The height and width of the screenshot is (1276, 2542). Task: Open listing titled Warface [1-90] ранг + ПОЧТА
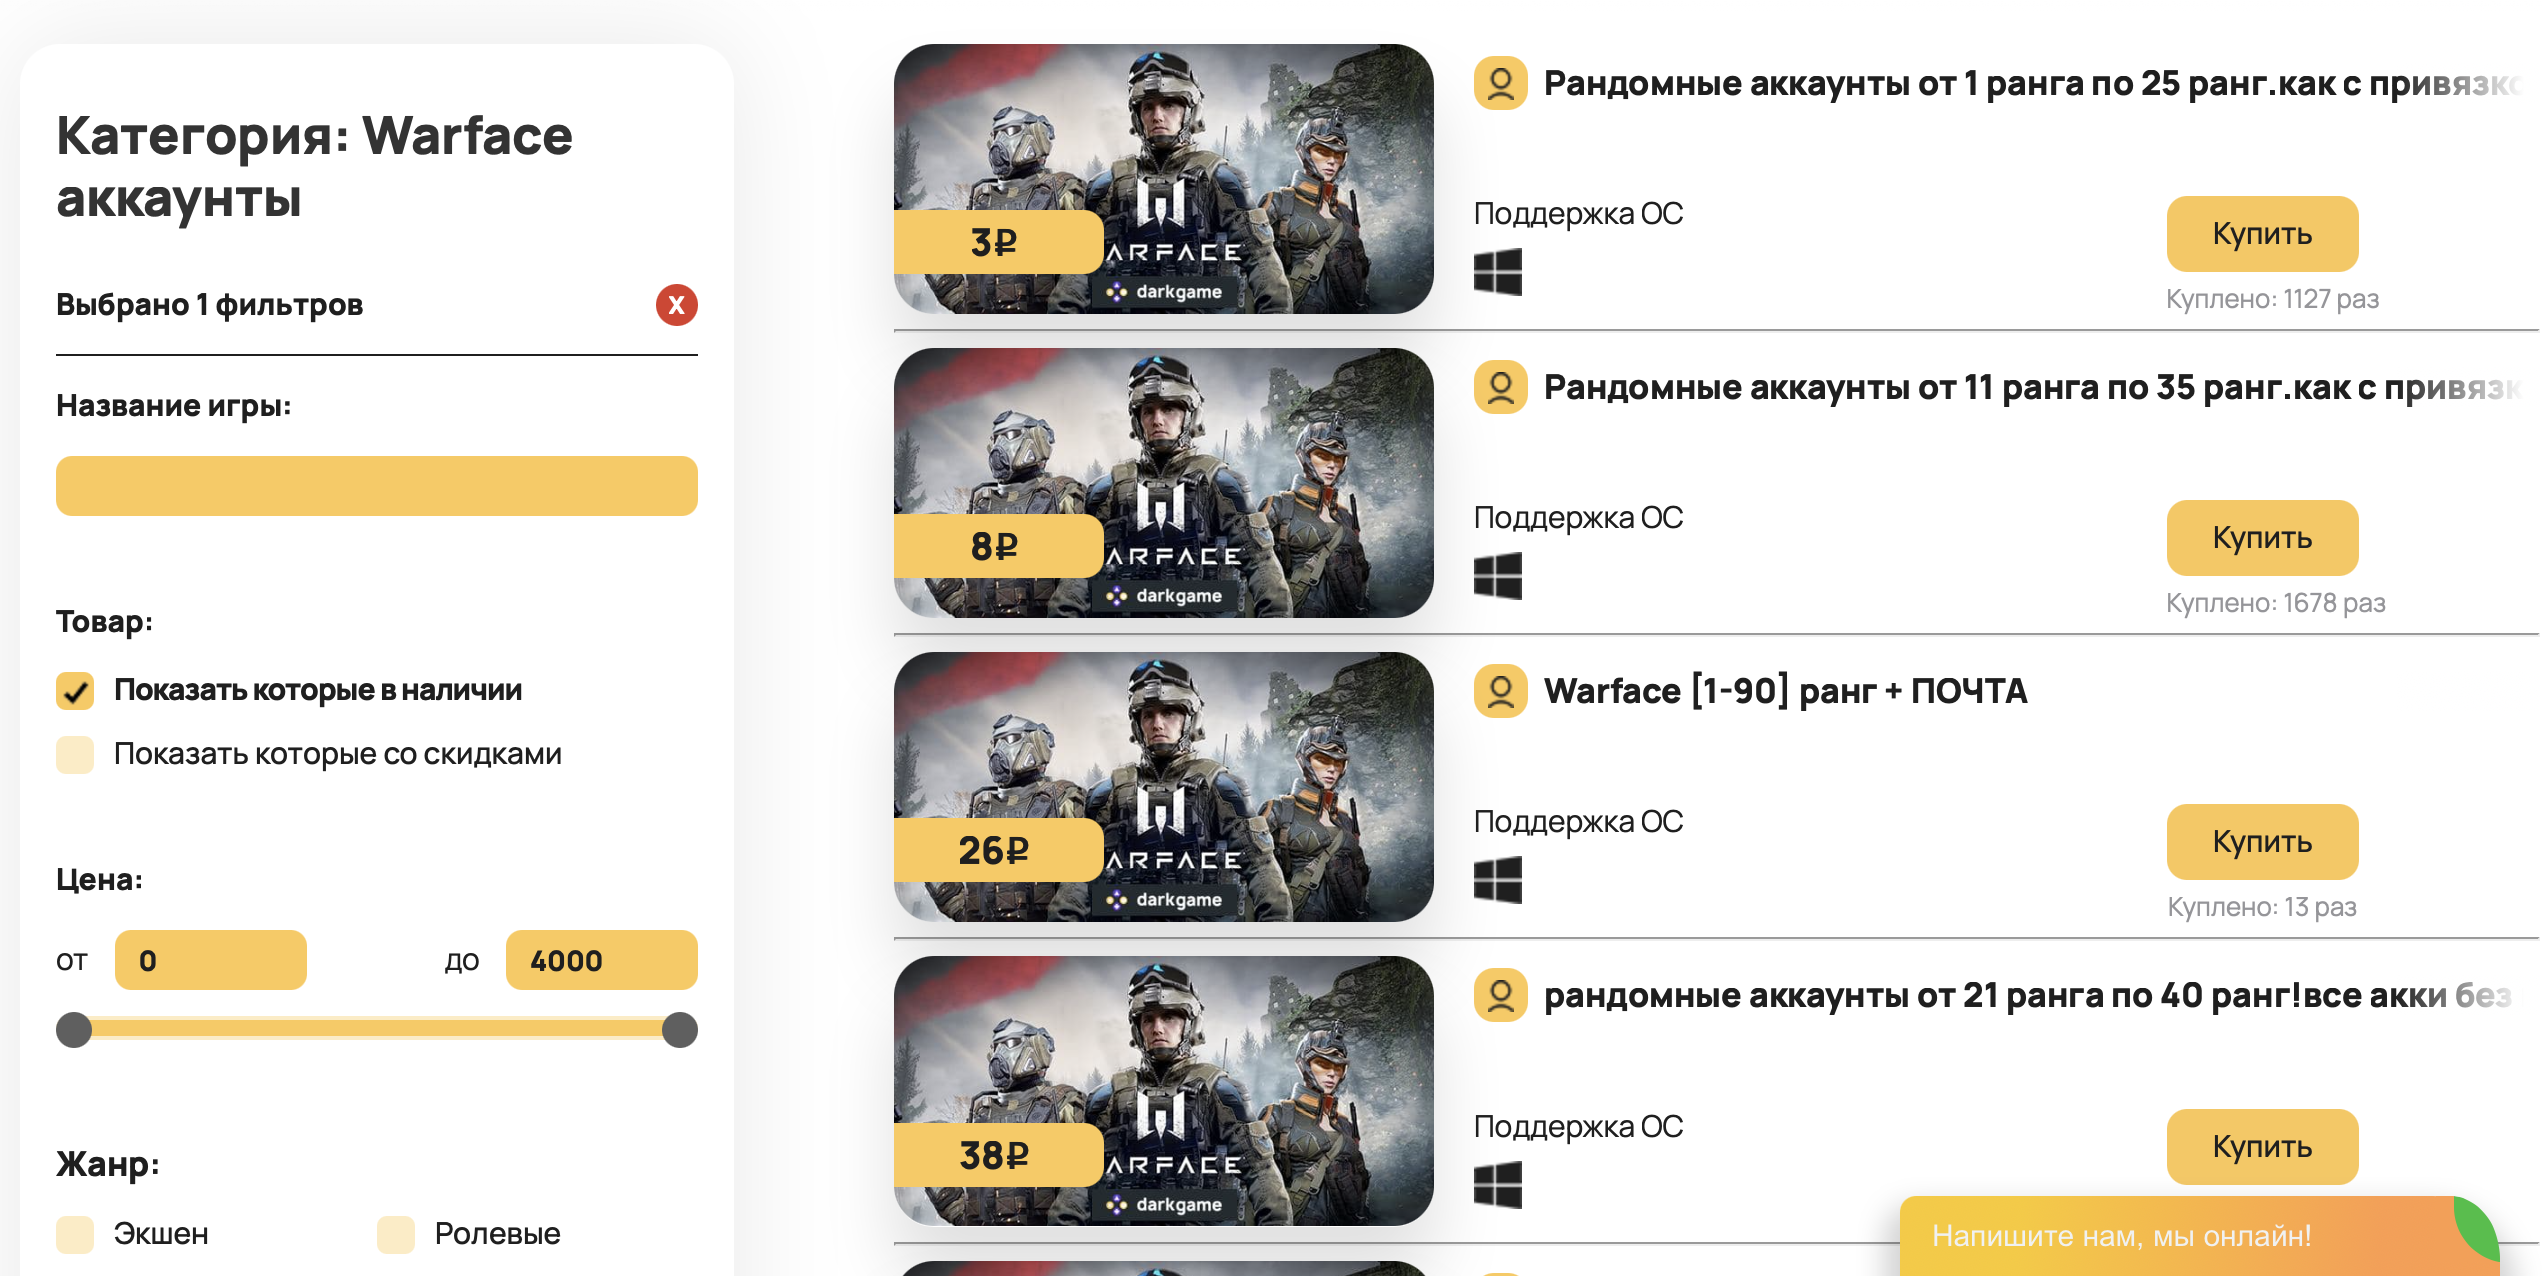pyautogui.click(x=1785, y=691)
